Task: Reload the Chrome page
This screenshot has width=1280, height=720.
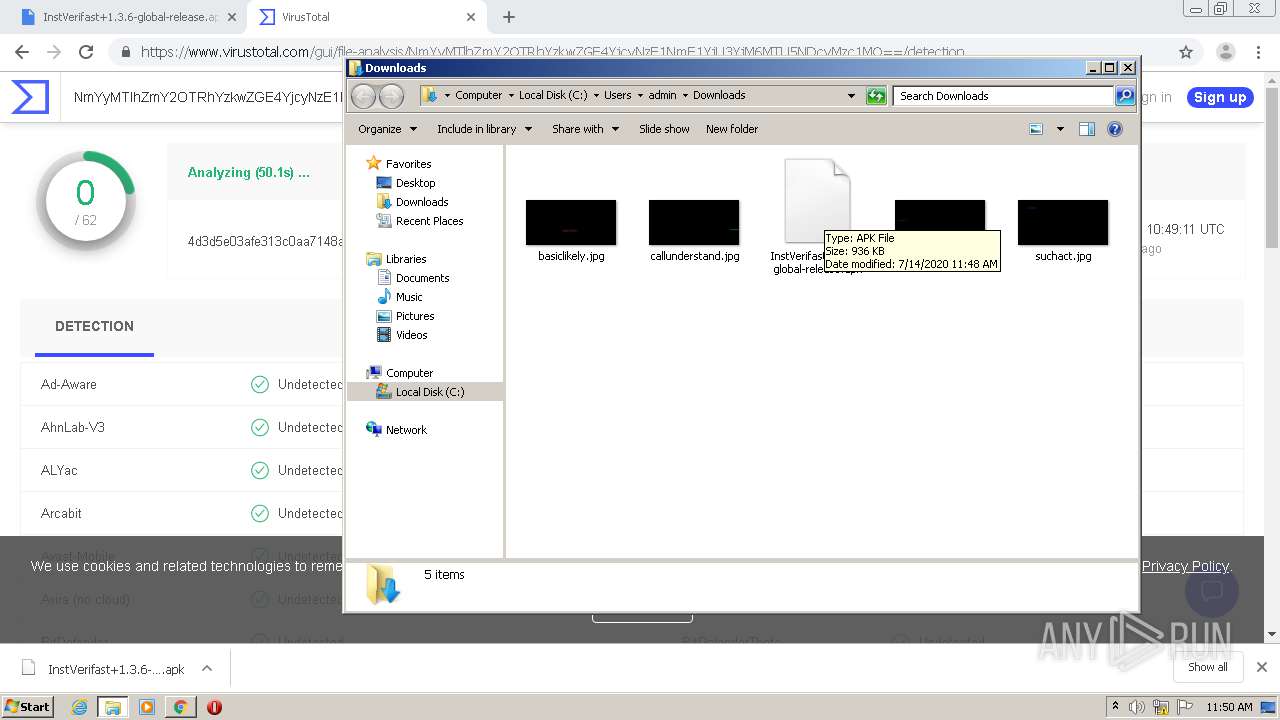Action: pyautogui.click(x=86, y=52)
